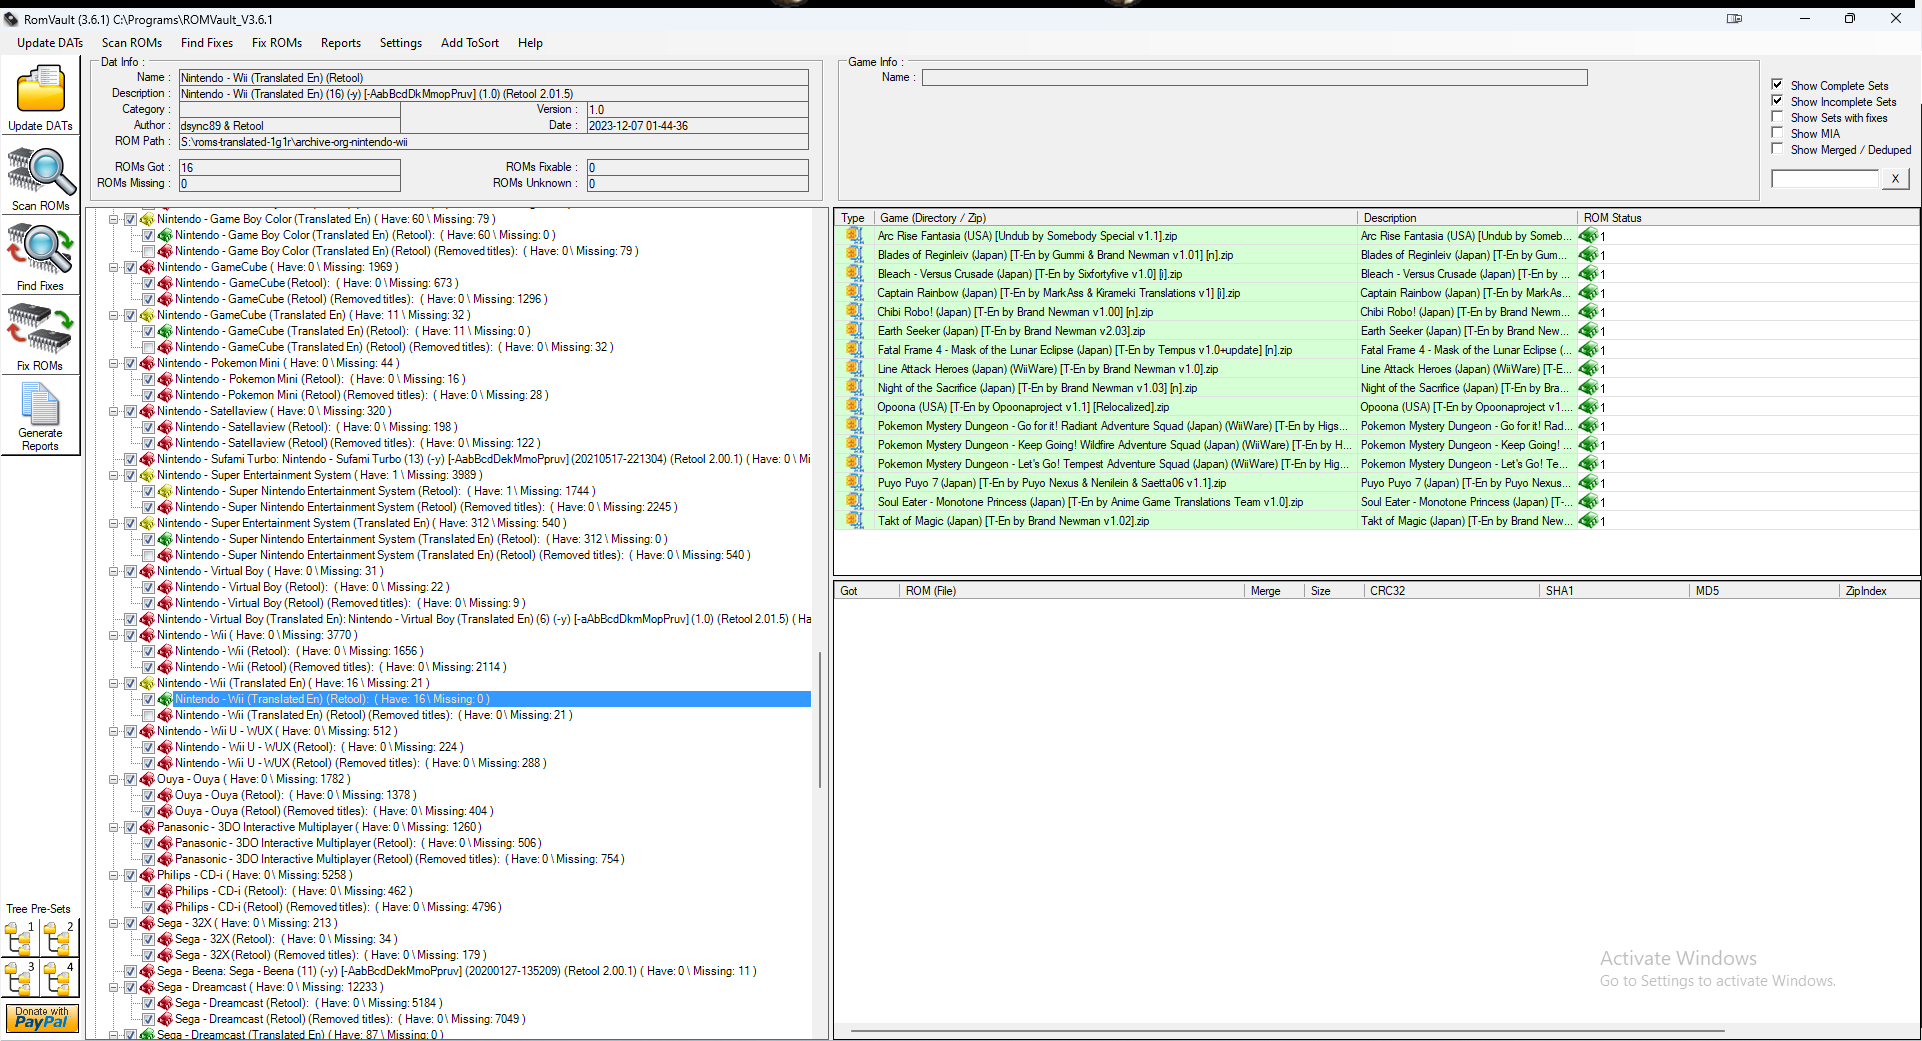Click the Find Fixes icon
The width and height of the screenshot is (1922, 1041).
[40, 249]
